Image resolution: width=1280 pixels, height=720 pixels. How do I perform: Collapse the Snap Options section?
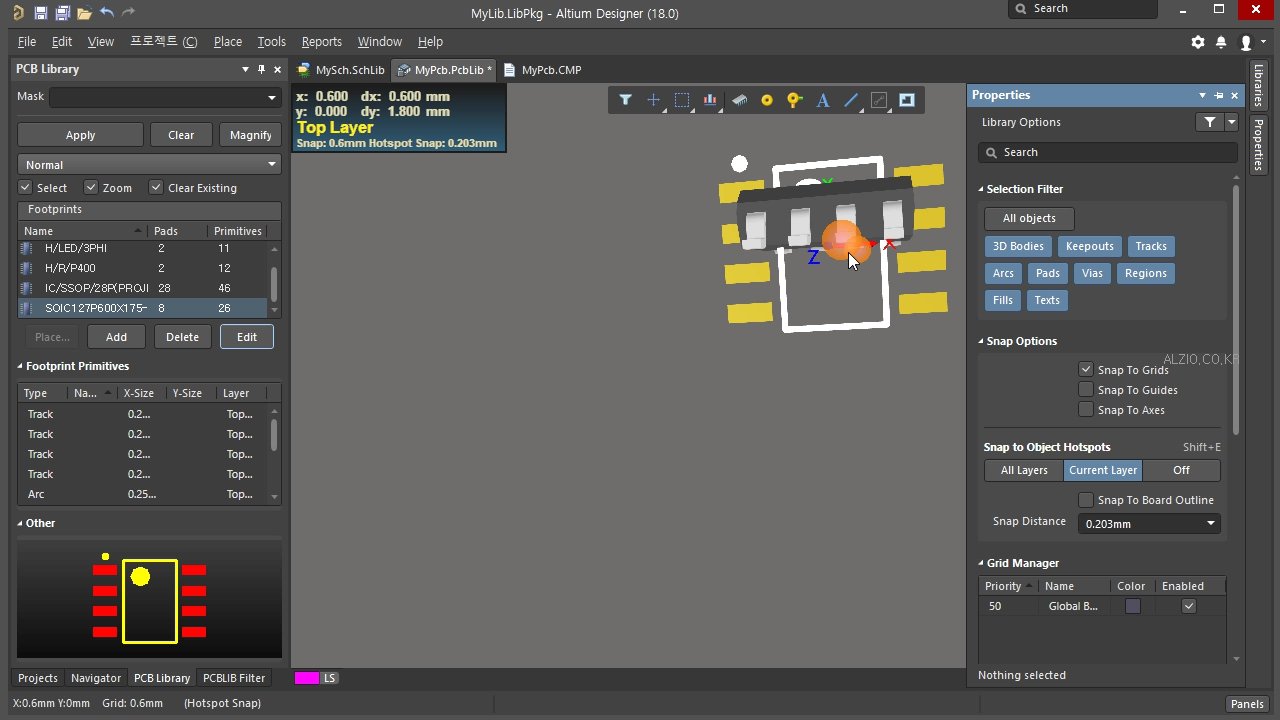tap(981, 341)
